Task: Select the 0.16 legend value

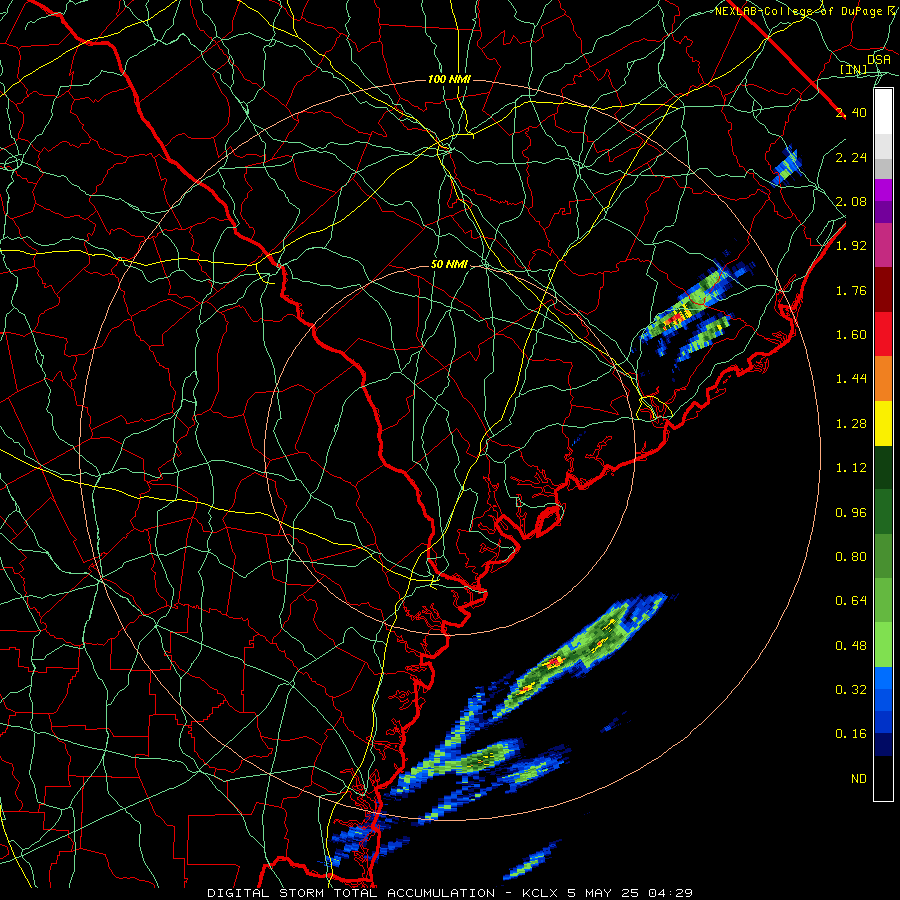Action: pos(851,734)
